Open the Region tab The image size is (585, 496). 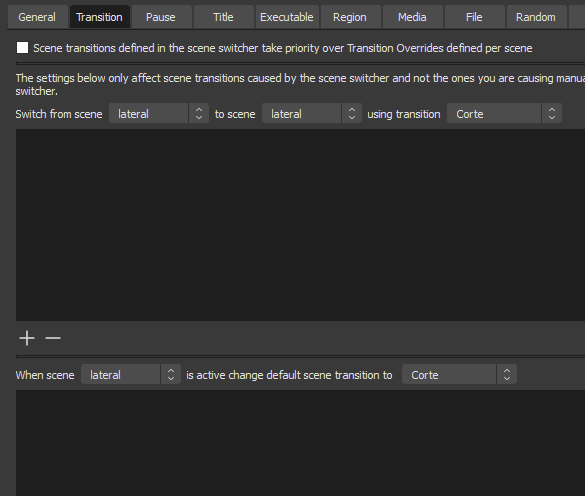(350, 17)
